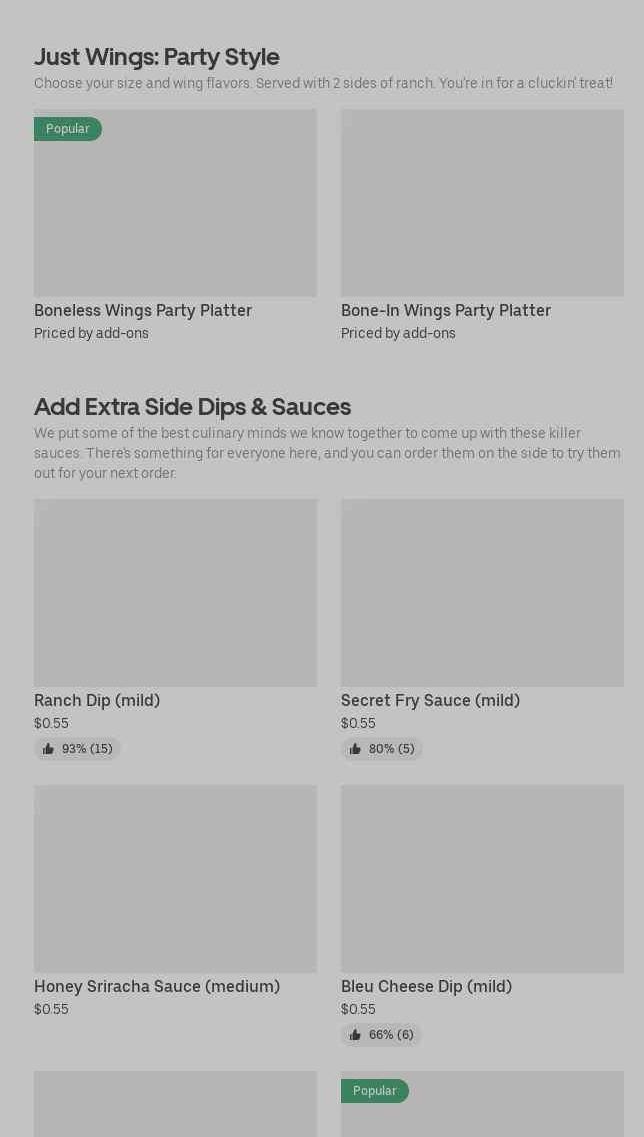This screenshot has height=1137, width=644.
Task: Click Ranch Dip (mild) name
Action: [97, 700]
